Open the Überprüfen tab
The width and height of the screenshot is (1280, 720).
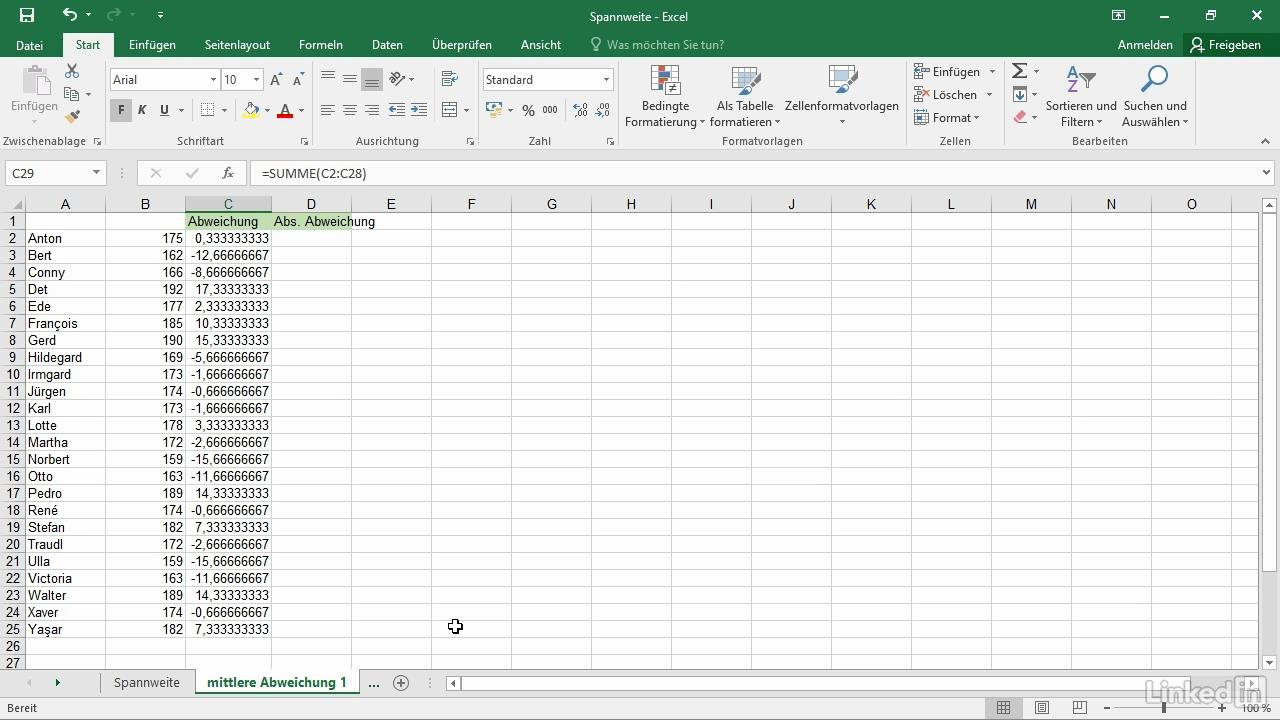coord(462,45)
